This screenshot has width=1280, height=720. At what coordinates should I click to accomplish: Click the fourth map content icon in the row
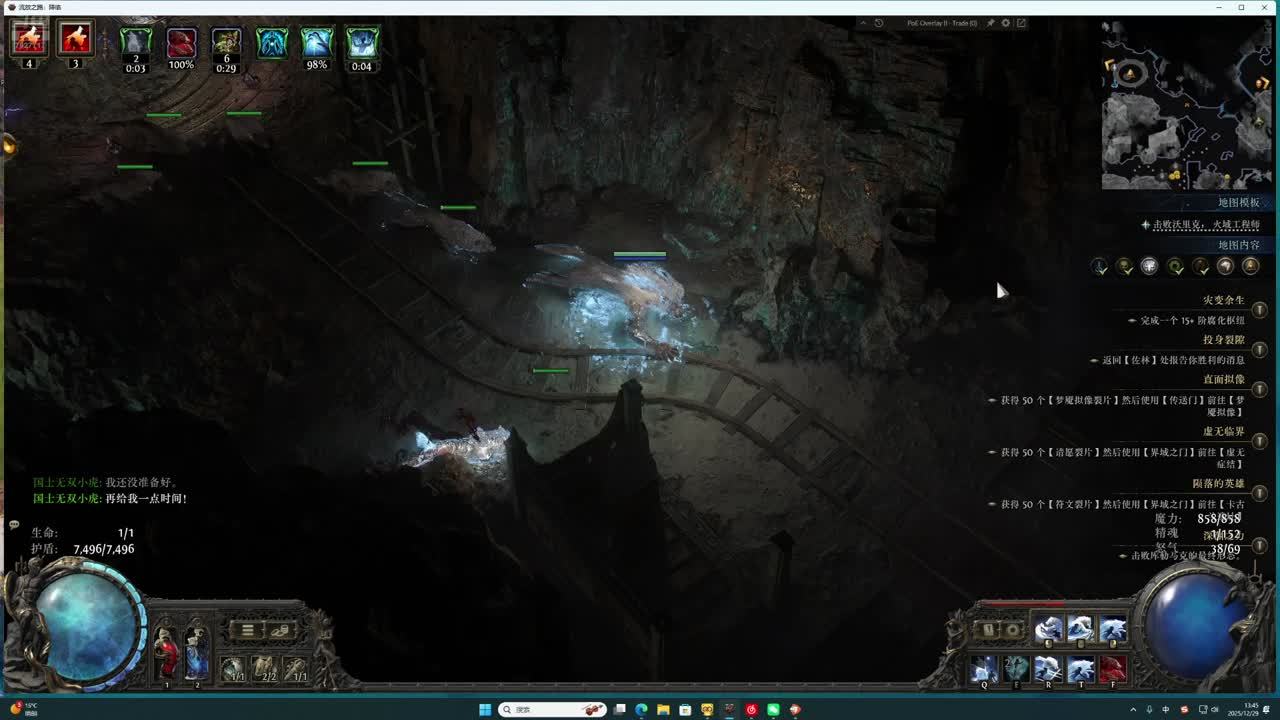coord(1175,267)
